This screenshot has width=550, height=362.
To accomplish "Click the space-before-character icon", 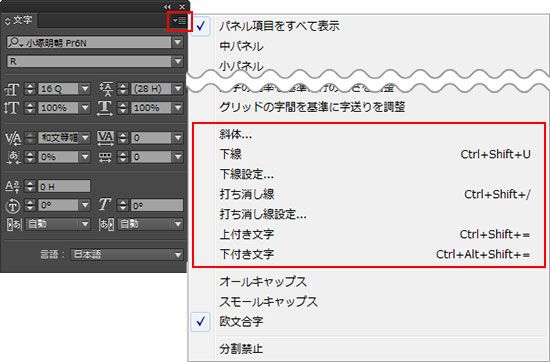I will (x=14, y=224).
